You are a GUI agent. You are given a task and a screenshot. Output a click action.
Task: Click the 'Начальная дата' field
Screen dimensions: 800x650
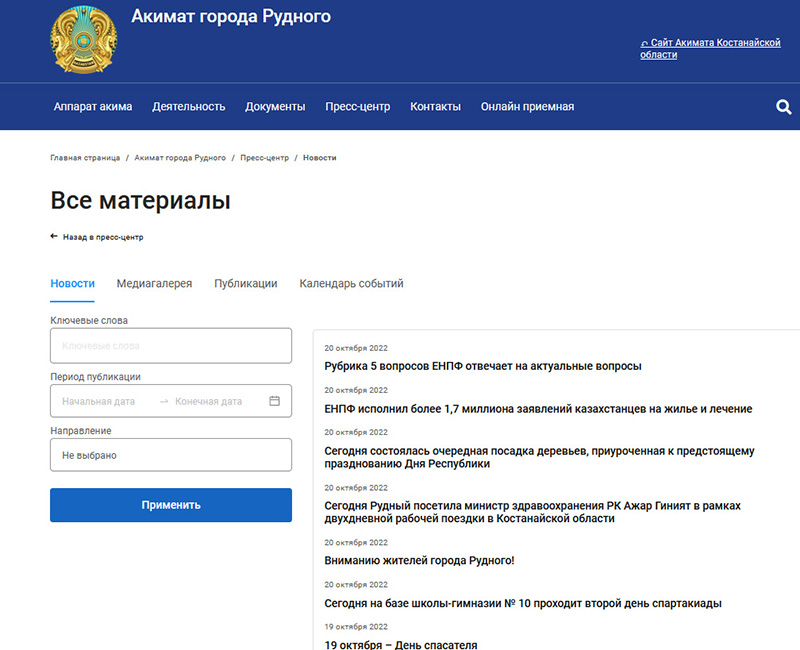click(98, 402)
